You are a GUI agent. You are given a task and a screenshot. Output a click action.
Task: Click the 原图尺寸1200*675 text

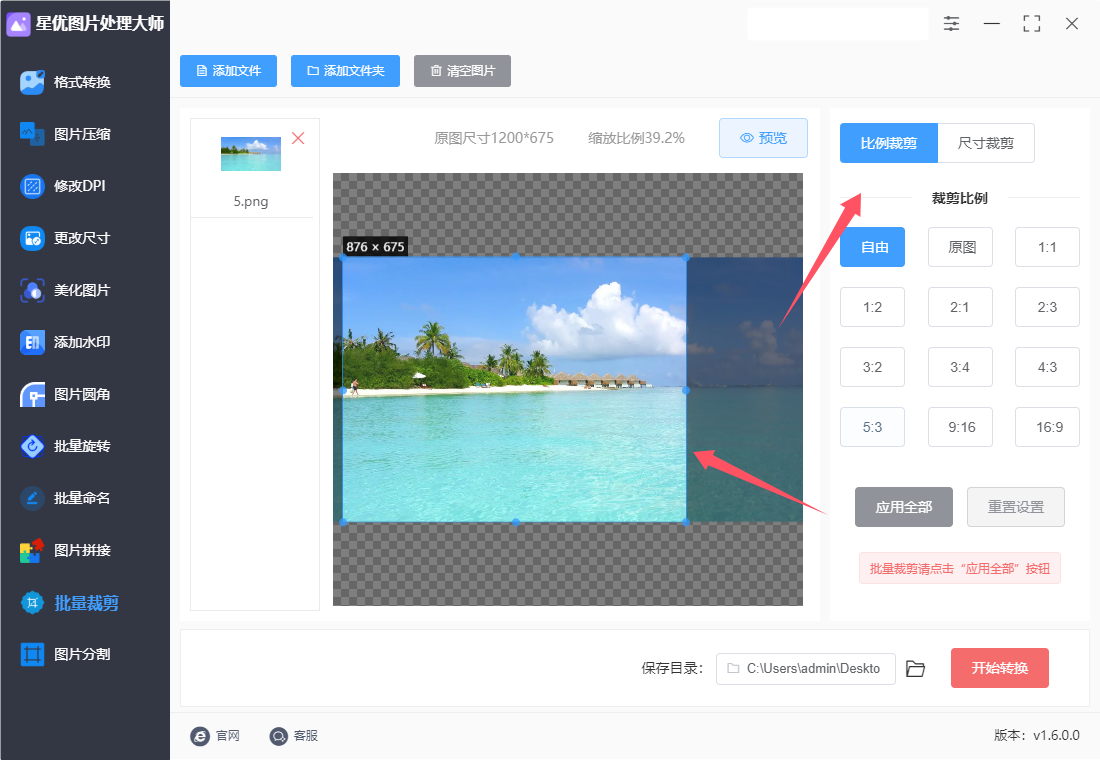point(494,138)
